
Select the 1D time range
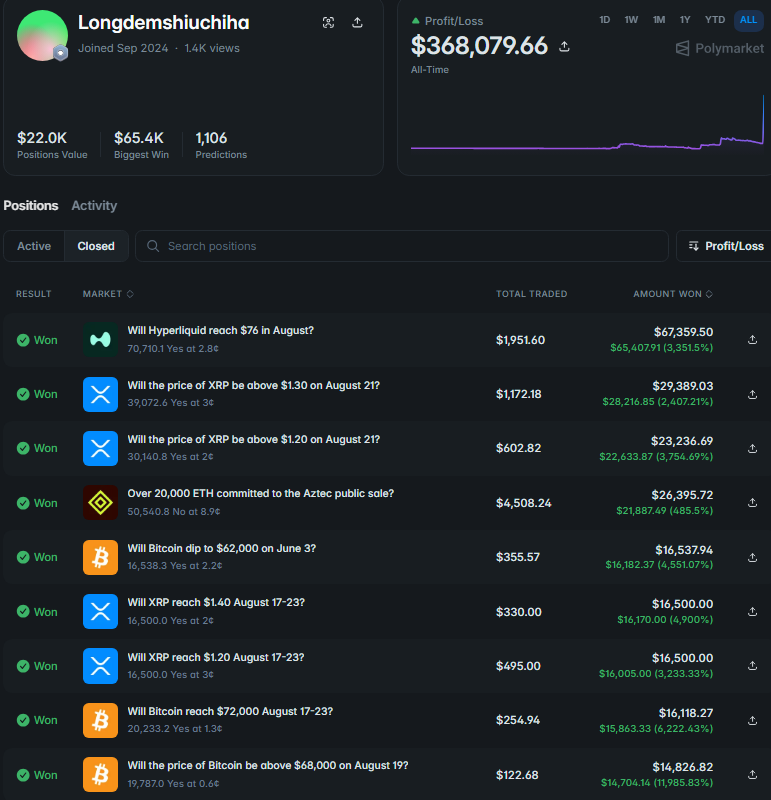click(605, 20)
